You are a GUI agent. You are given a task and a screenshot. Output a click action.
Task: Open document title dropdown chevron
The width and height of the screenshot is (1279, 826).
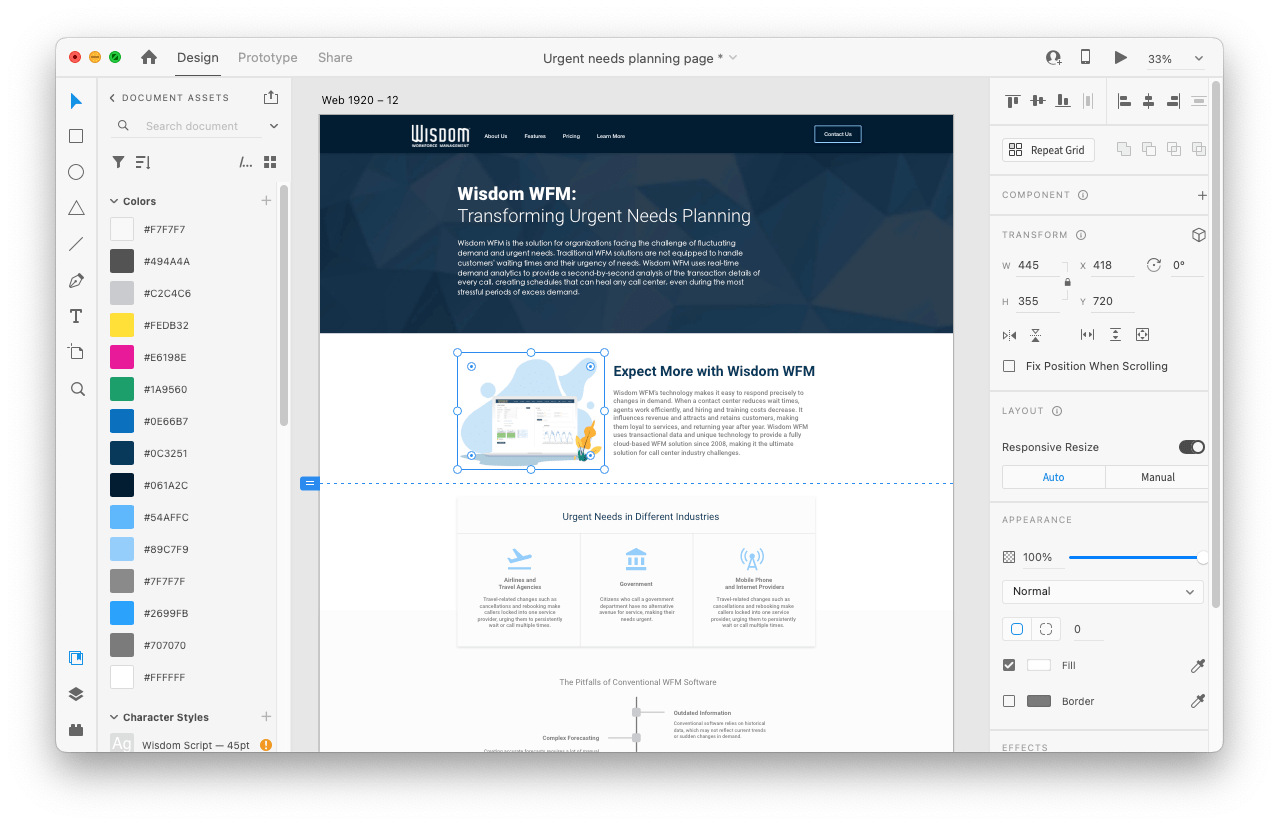pyautogui.click(x=733, y=58)
